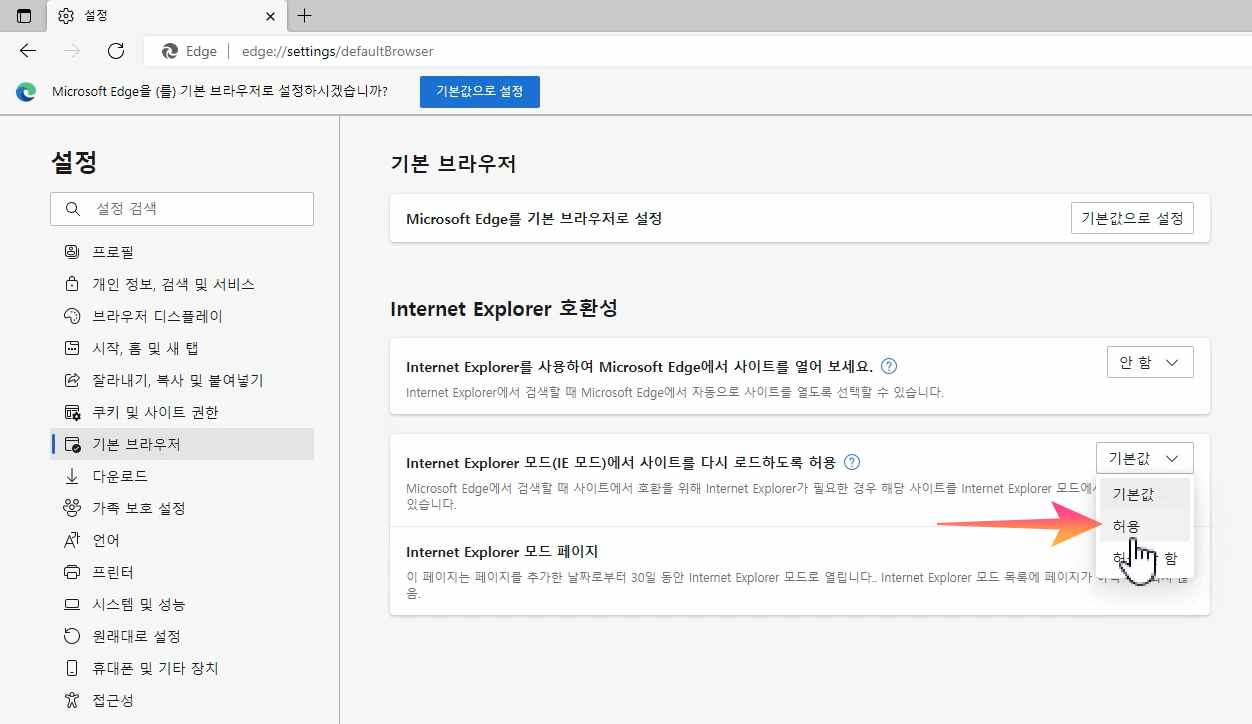The width and height of the screenshot is (1252, 724).
Task: Click the 프로필 sidebar icon
Action: pos(72,252)
